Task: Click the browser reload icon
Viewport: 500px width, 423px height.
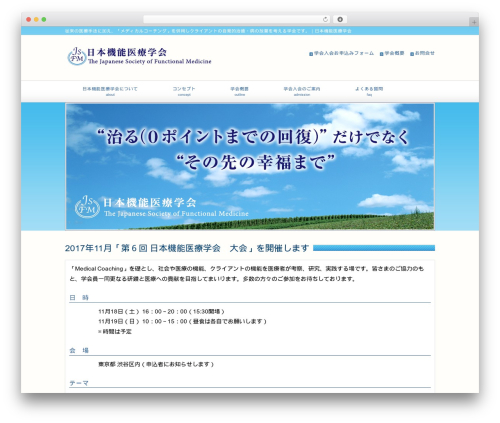Action: point(325,19)
